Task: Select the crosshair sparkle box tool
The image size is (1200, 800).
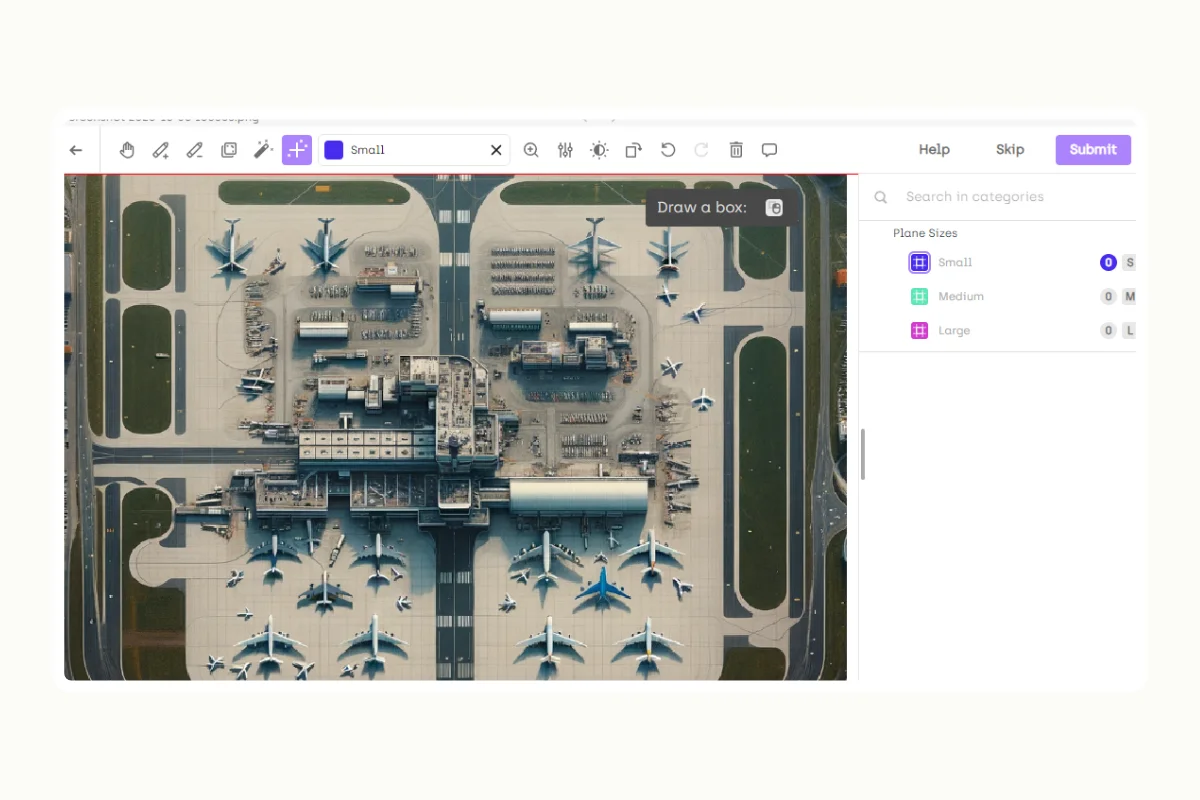Action: coord(297,150)
